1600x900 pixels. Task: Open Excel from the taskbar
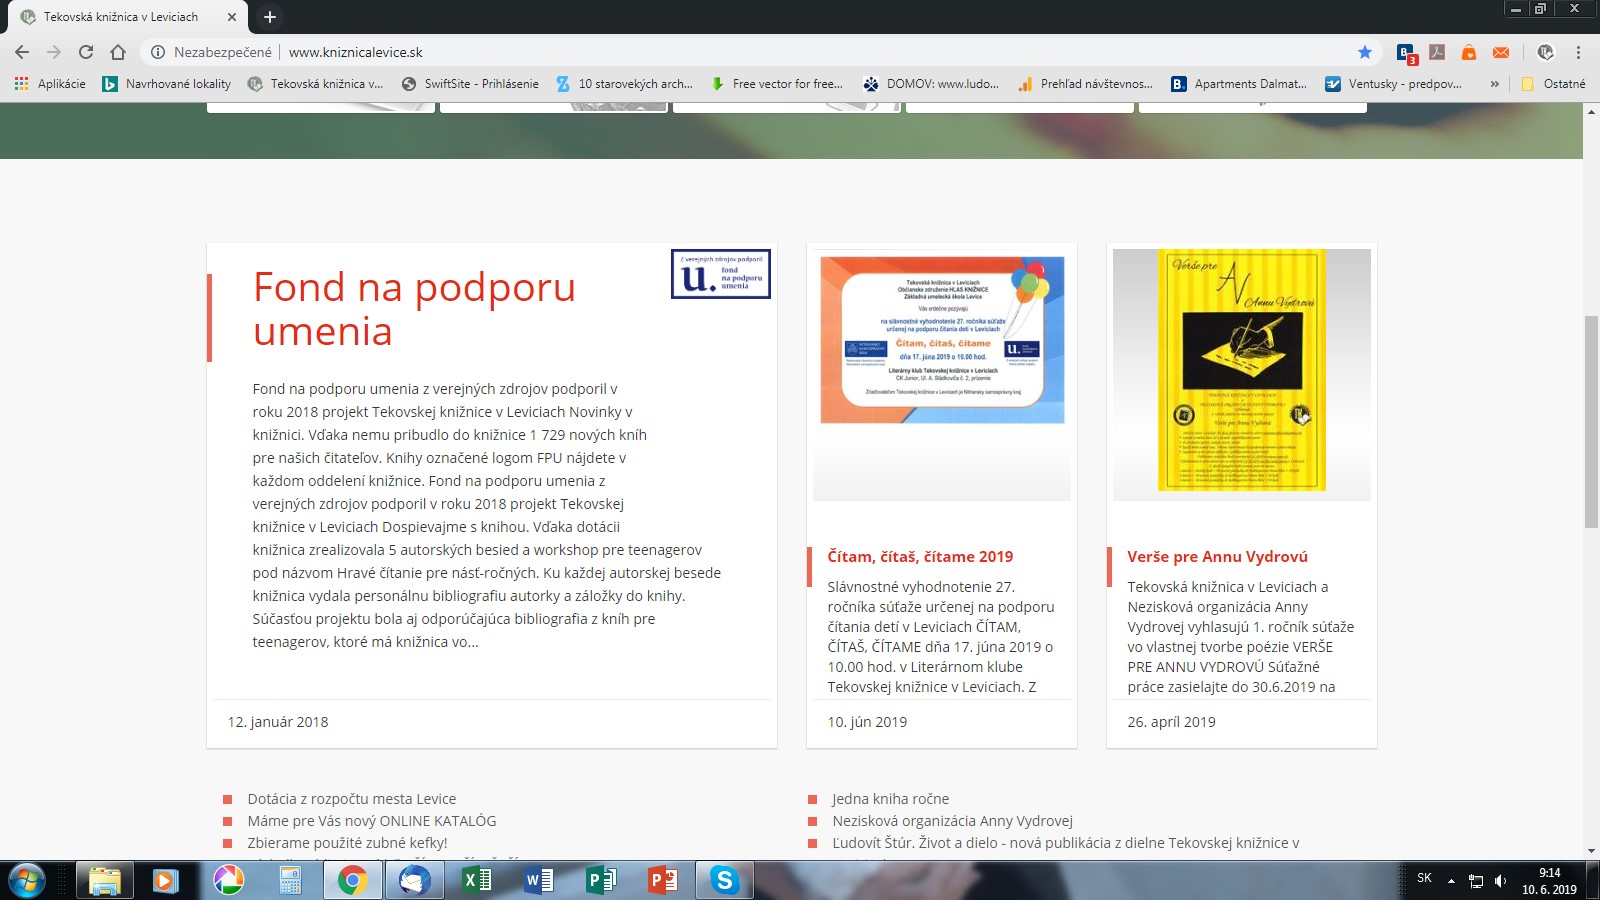point(477,880)
